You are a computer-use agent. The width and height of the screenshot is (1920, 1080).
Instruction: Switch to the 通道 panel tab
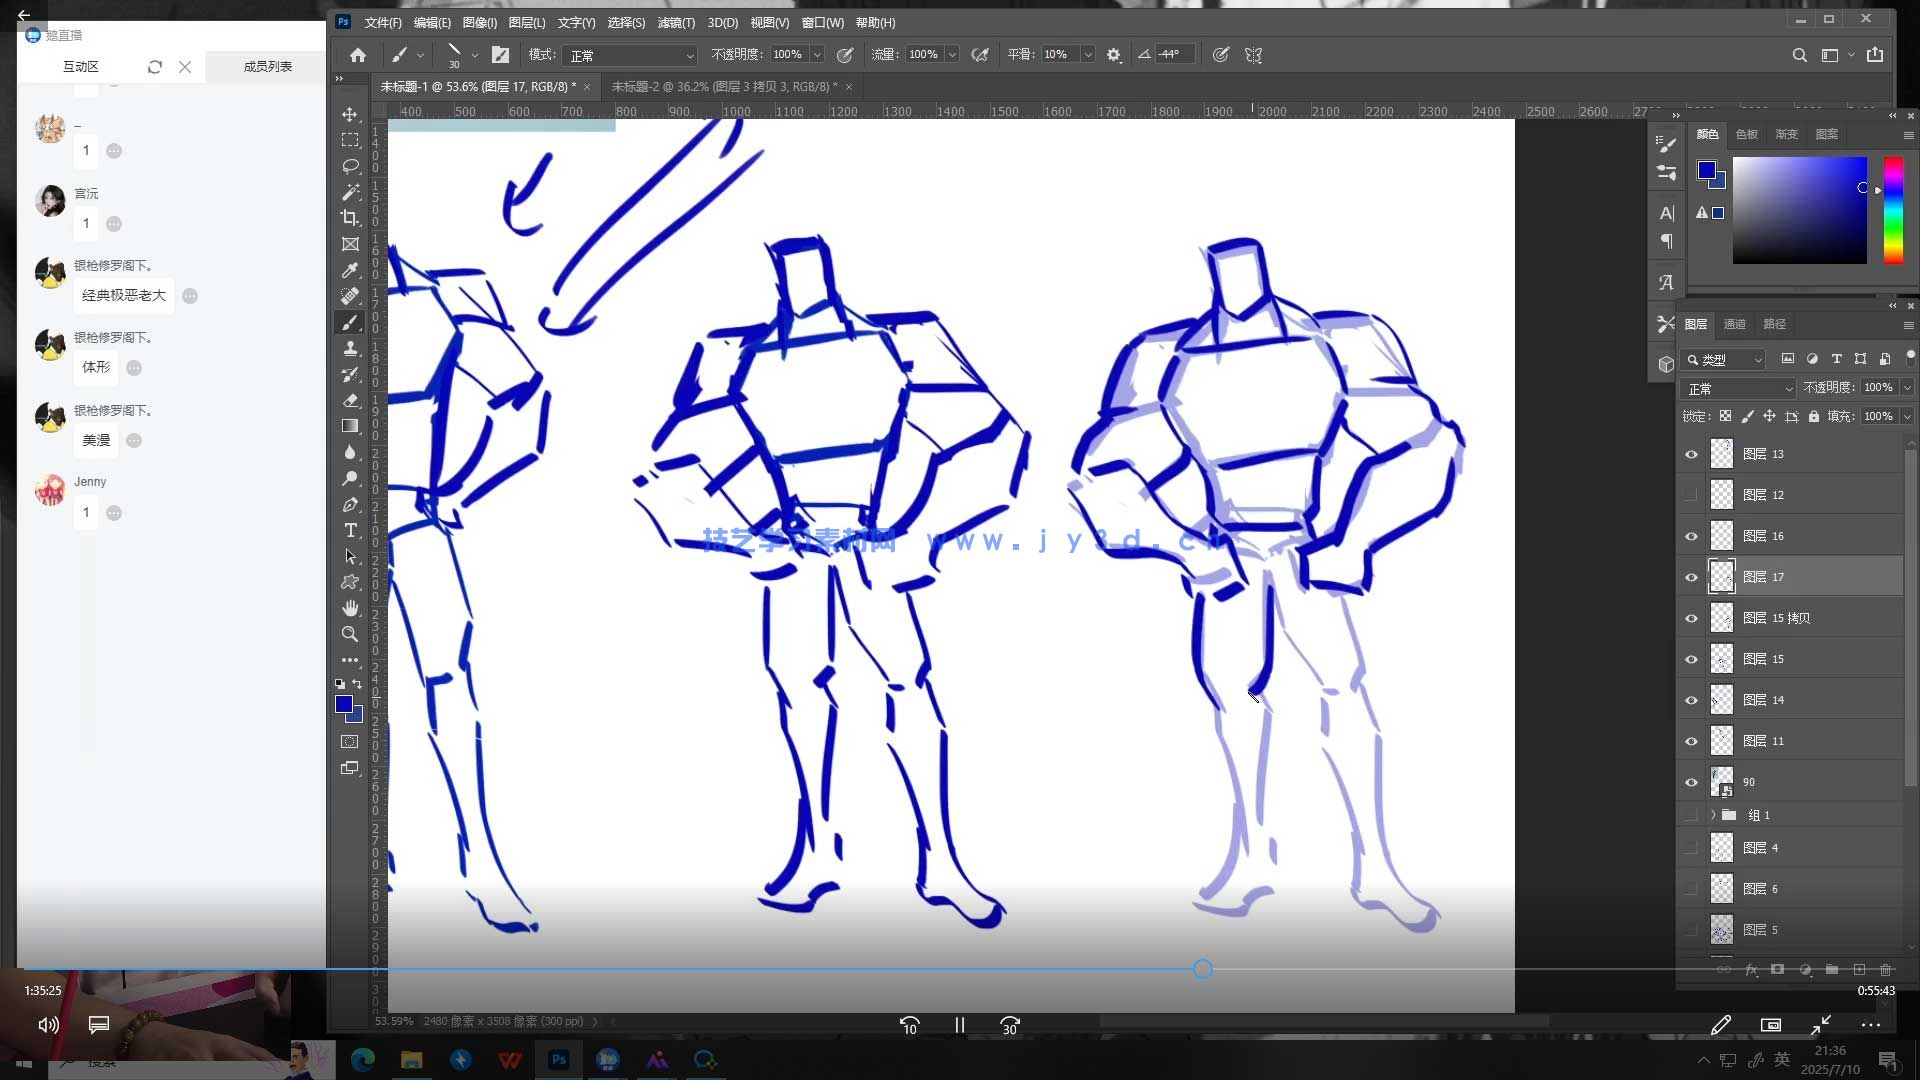click(x=1735, y=324)
